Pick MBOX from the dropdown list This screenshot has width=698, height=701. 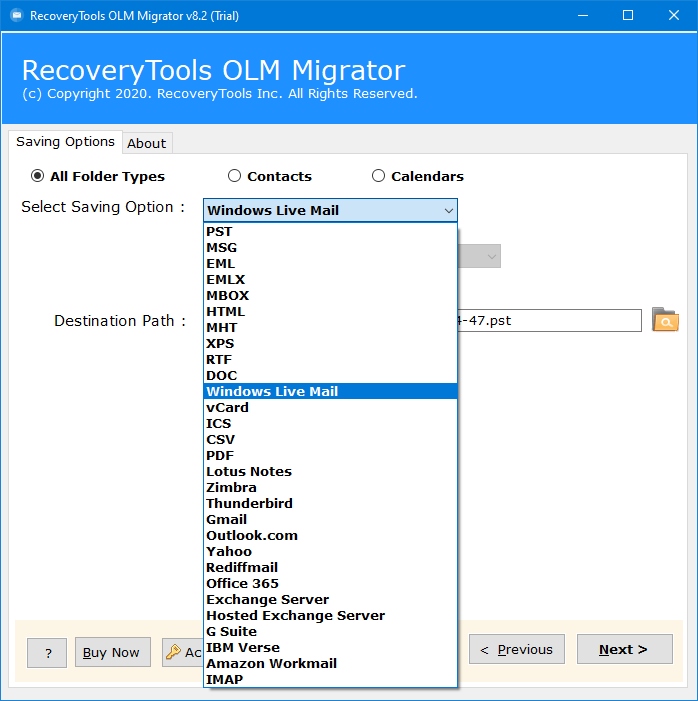pyautogui.click(x=330, y=296)
